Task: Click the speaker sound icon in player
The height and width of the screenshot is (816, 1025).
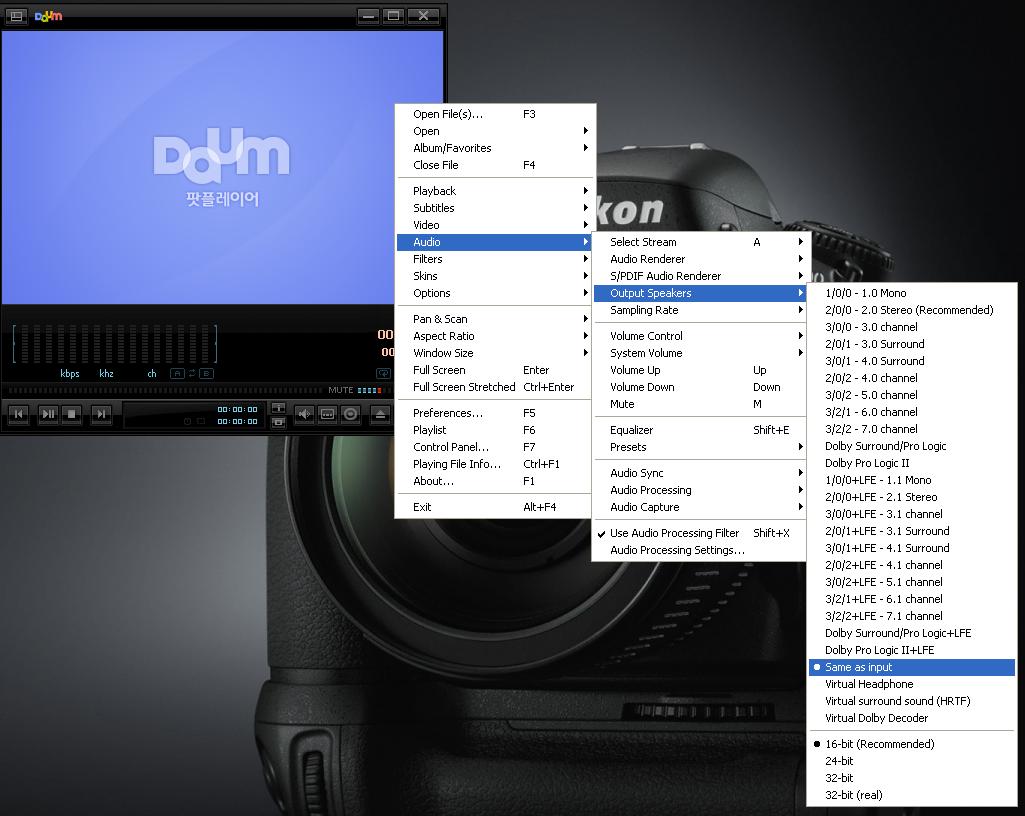Action: [x=304, y=414]
